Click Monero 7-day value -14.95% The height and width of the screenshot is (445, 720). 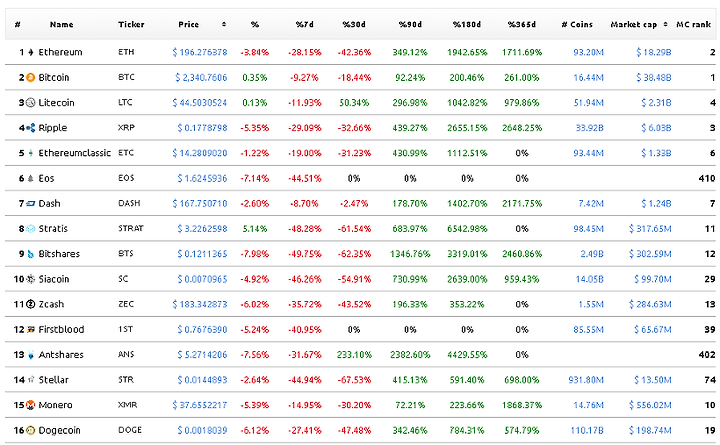[304, 405]
